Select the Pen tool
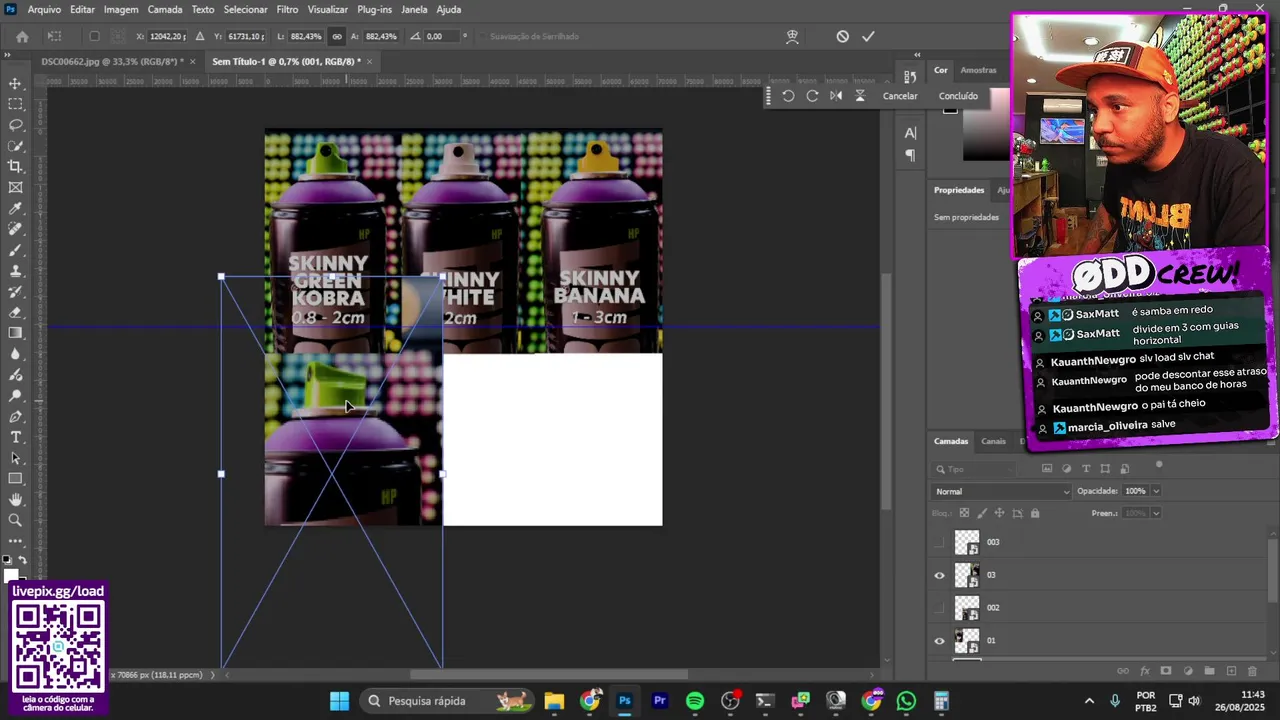Screen dimensions: 1280x720 [x=15, y=416]
